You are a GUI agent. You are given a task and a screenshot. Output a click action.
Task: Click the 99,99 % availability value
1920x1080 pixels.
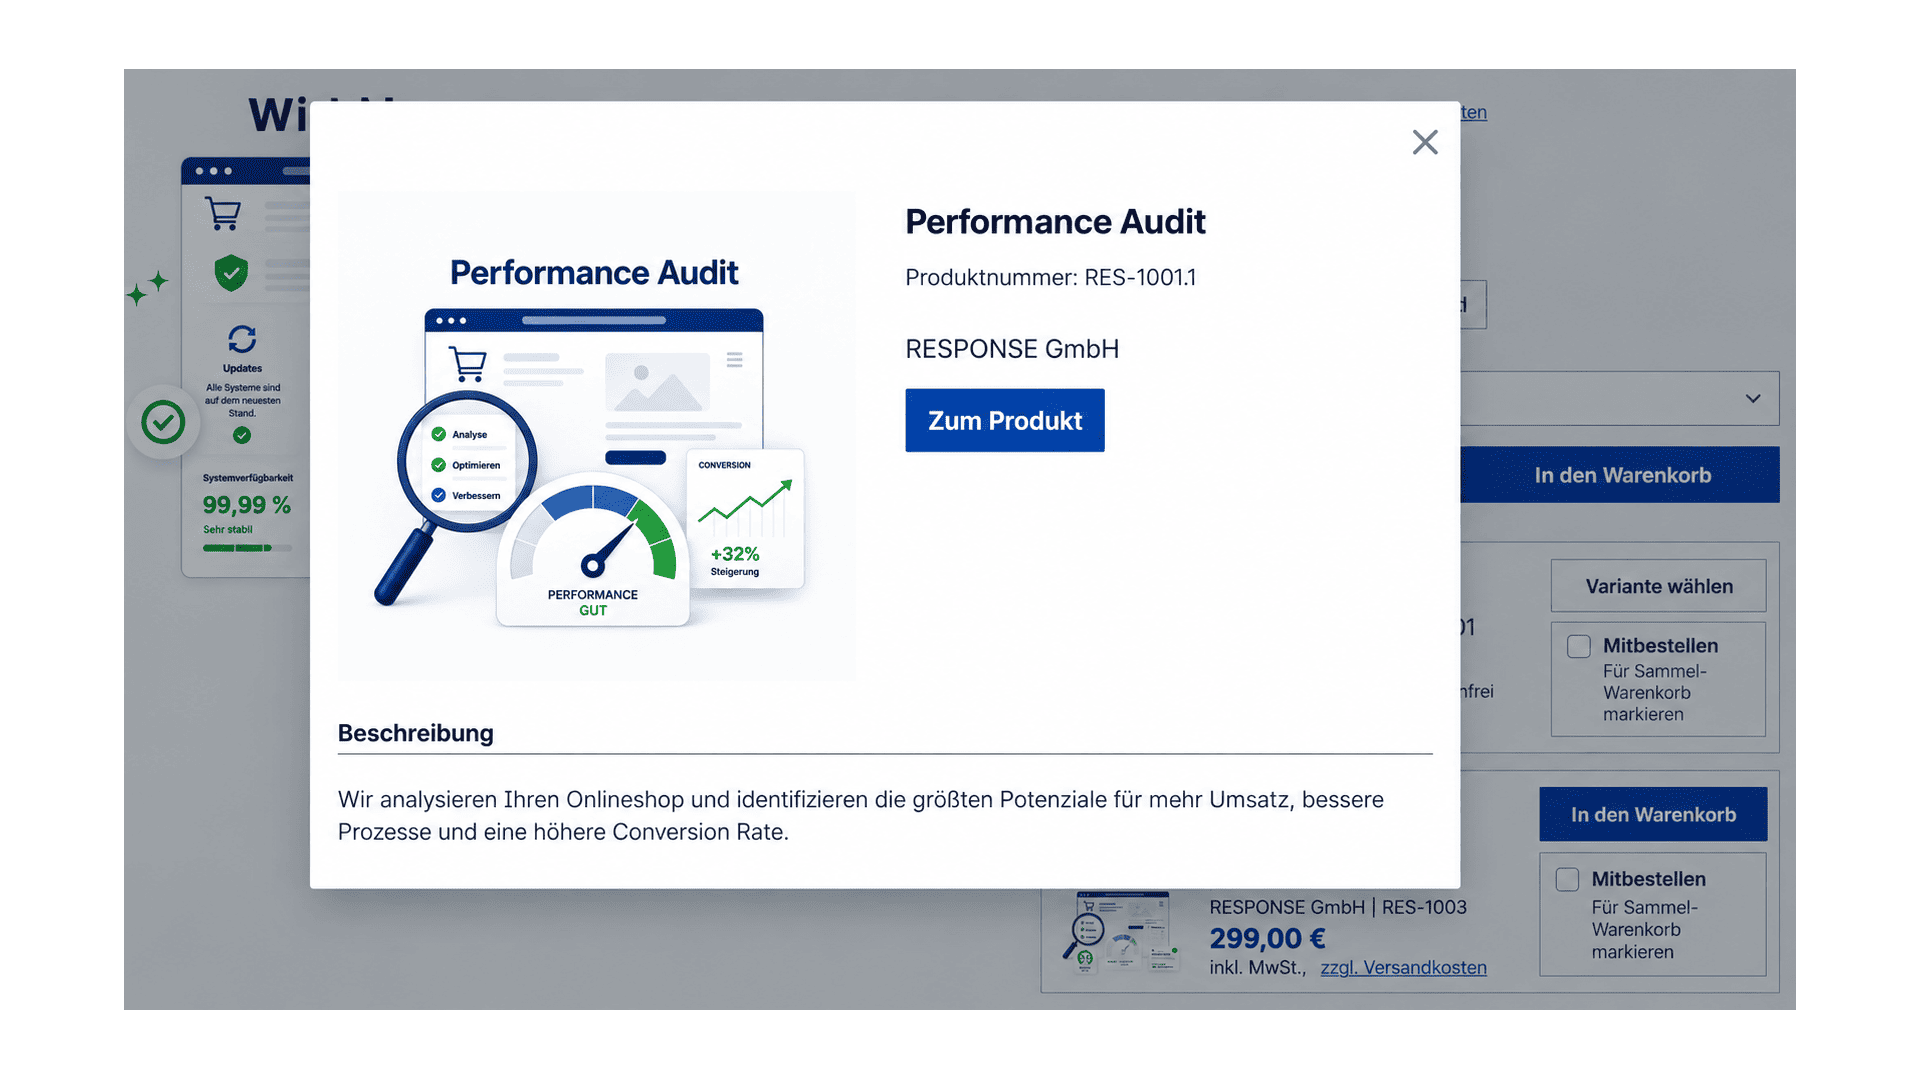(x=246, y=505)
